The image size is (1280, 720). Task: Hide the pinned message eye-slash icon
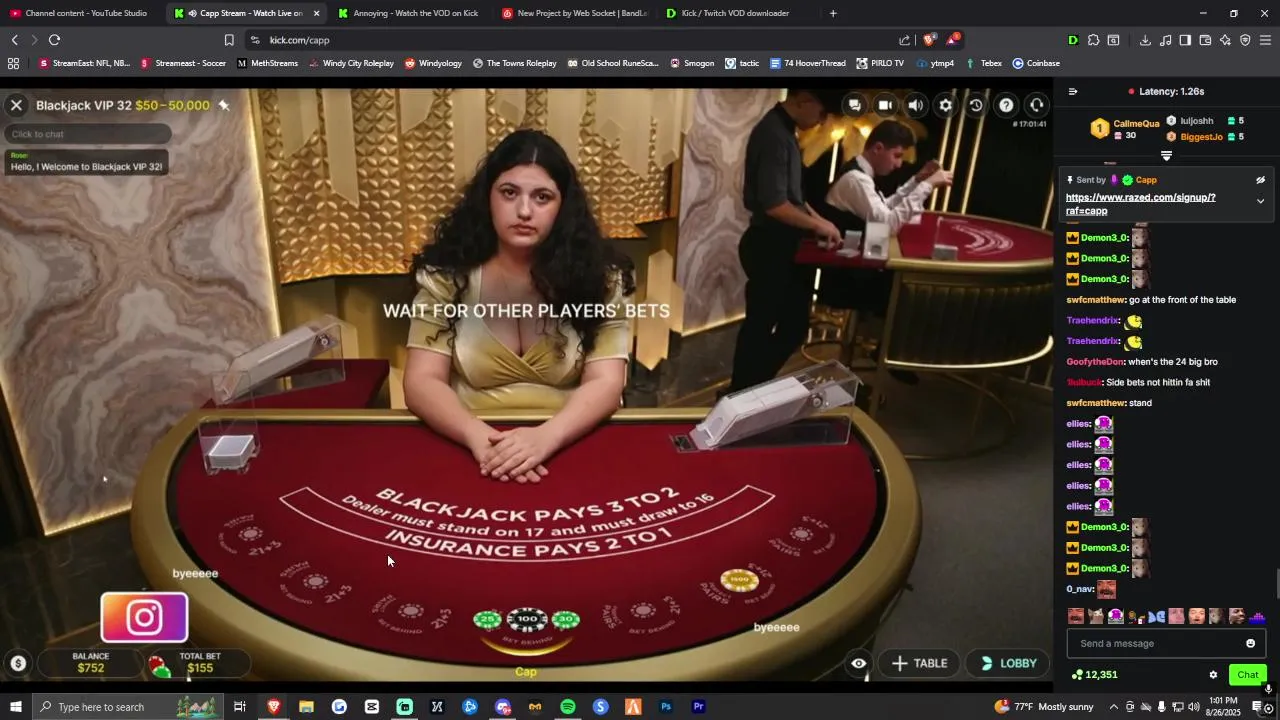[1260, 180]
